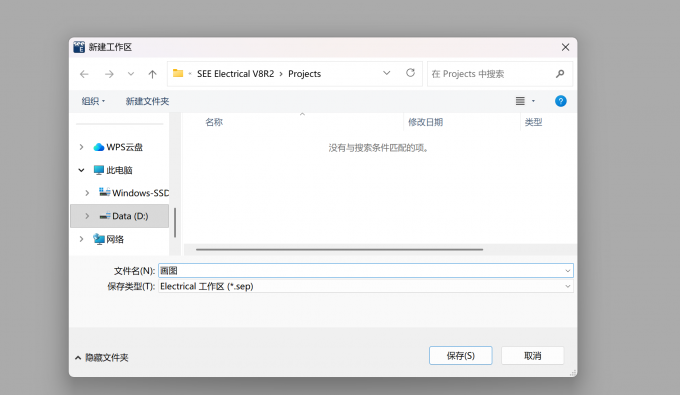The image size is (680, 395).
Task: Click the 保存(S) button
Action: click(x=461, y=356)
